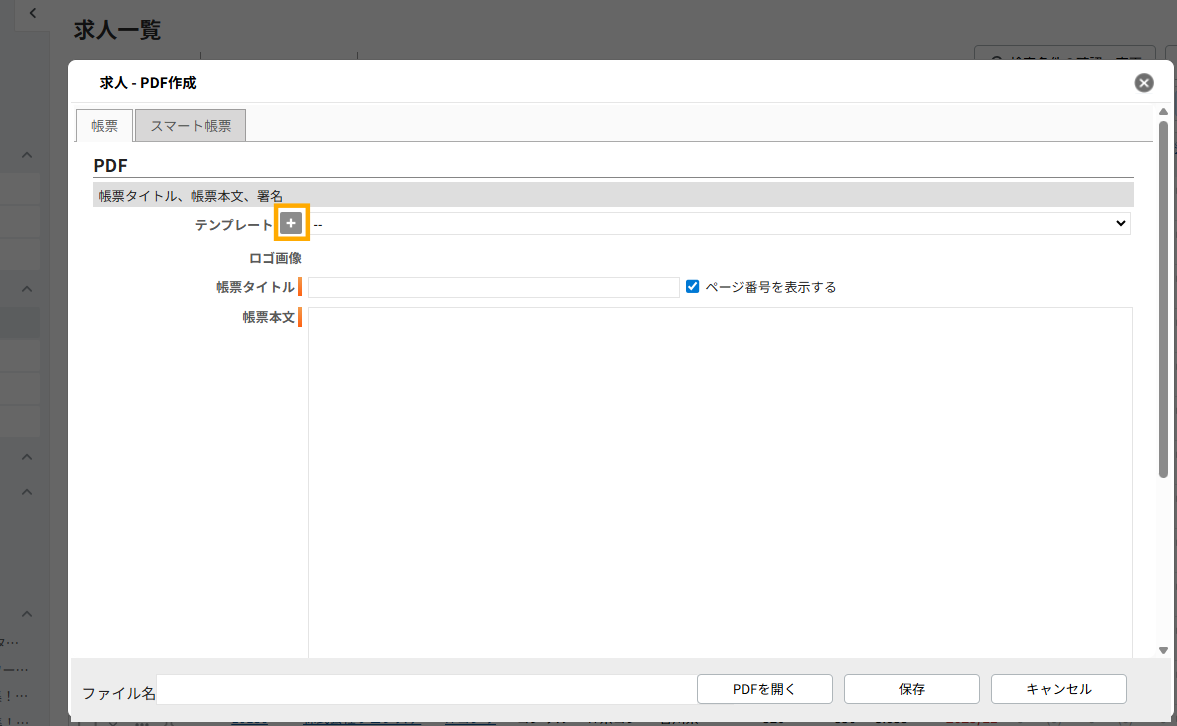Collapse the sidebar with the left chevron

33,13
